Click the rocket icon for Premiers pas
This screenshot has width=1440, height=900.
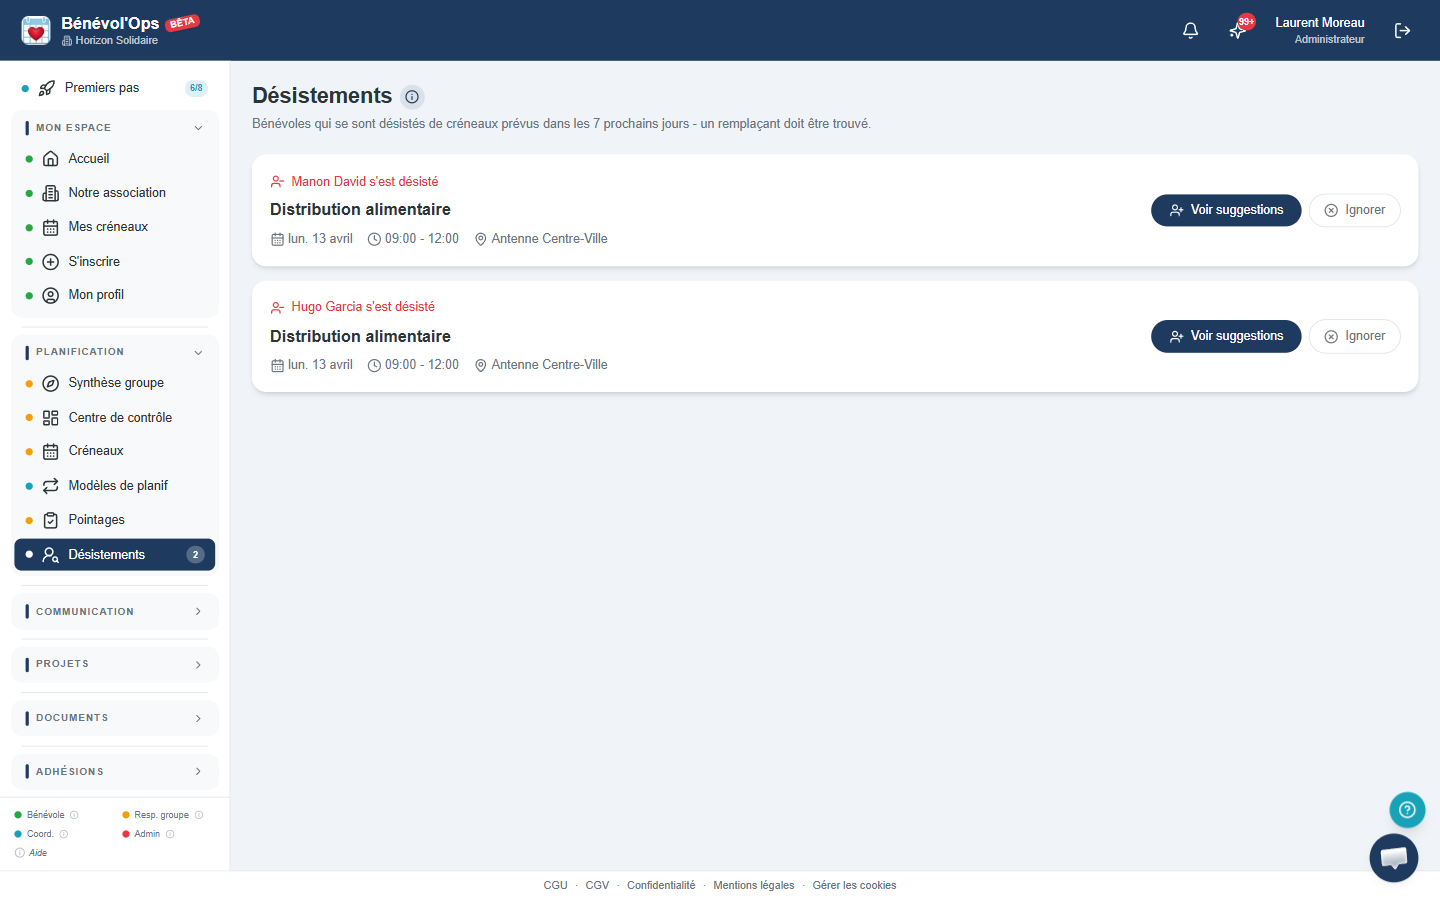click(x=47, y=88)
